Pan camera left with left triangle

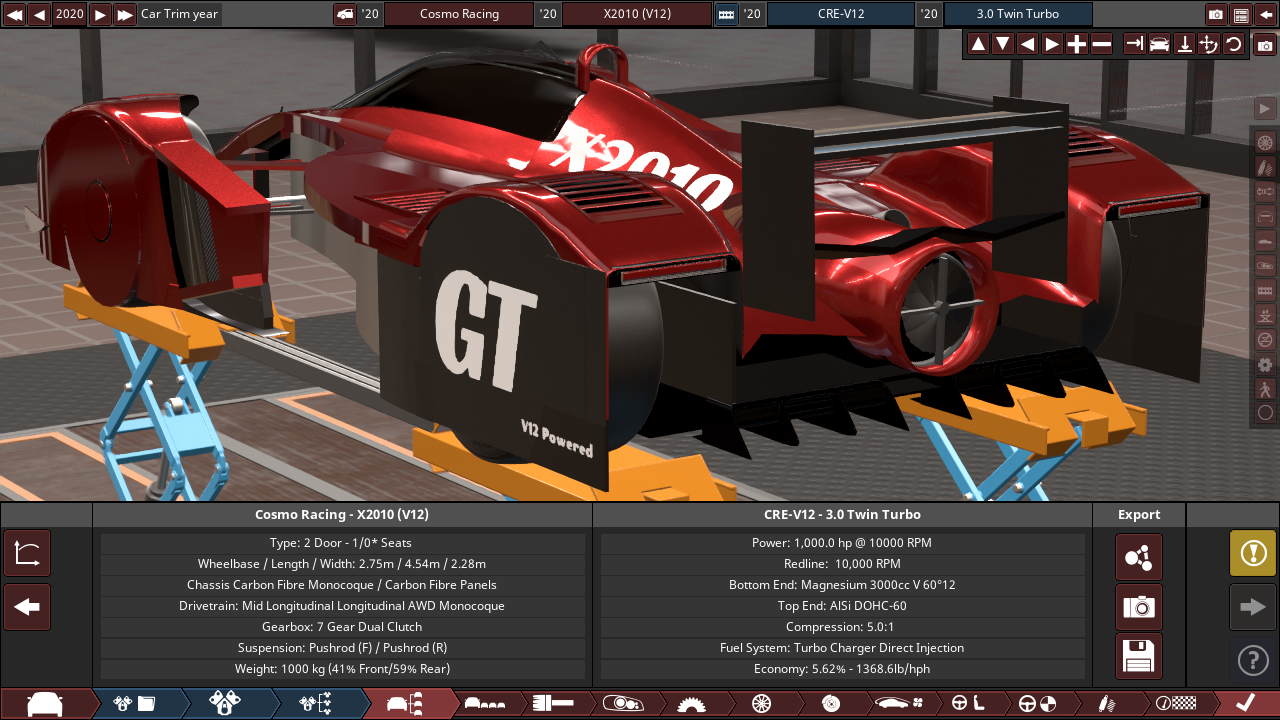point(1027,44)
